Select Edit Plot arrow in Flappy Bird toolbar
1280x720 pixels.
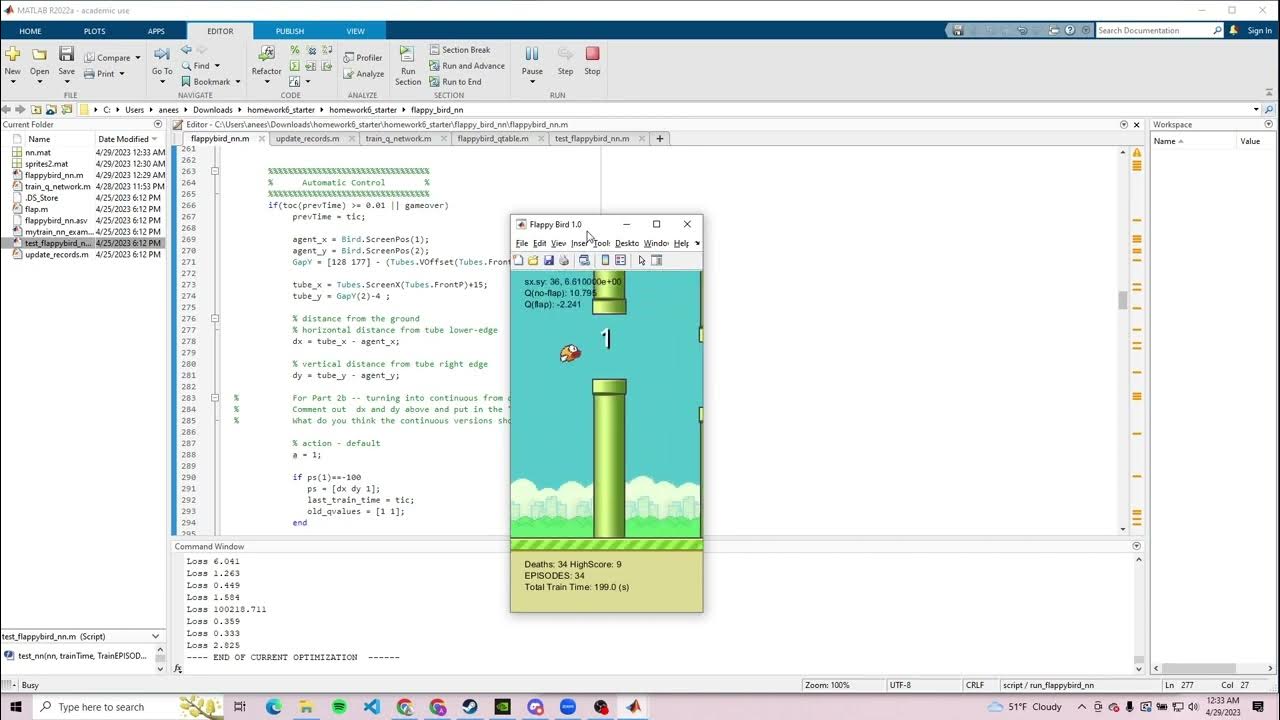pos(642,261)
